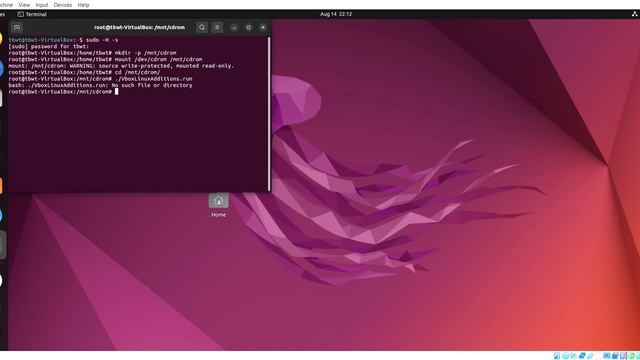Viewport: 640px width, 360px height.
Task: Click the 'mkdir -p /mnt/cdrom' command line
Action: point(92,53)
